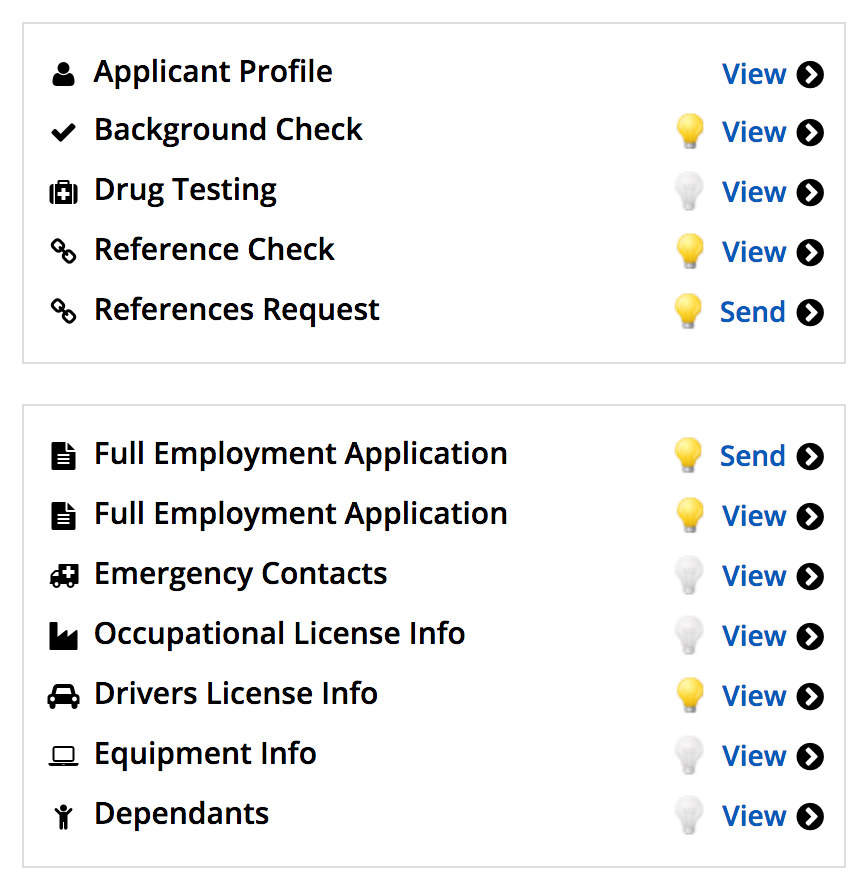Click the medkit icon beside Drug Testing
Viewport: 864px width, 896px height.
coord(63,193)
